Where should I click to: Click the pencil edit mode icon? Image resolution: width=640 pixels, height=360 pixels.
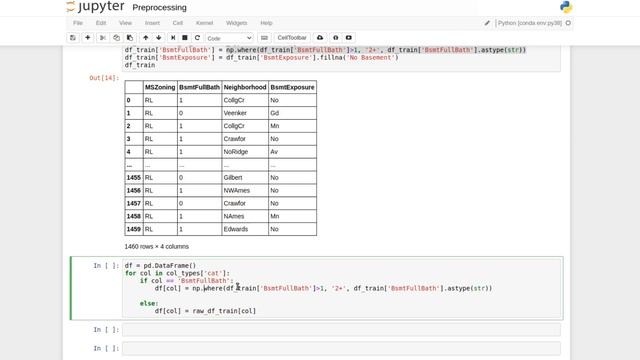487,23
